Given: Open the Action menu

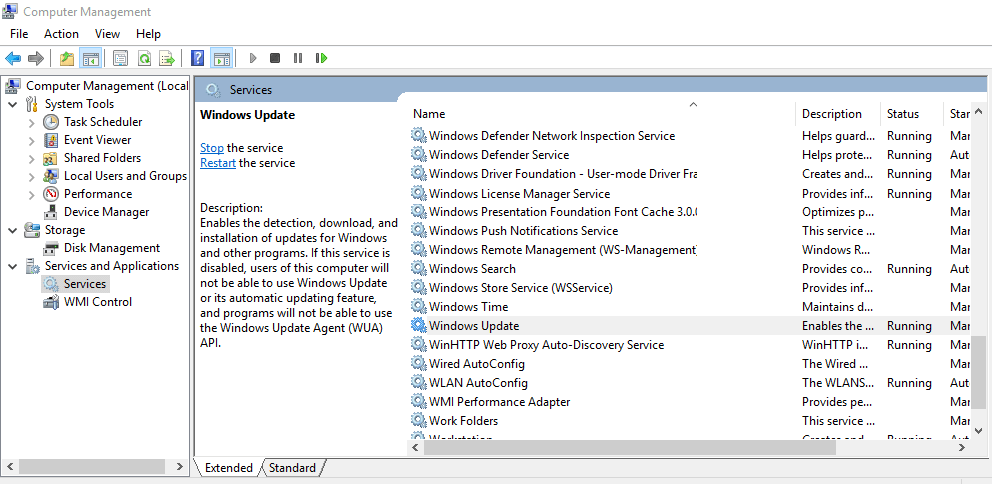Looking at the screenshot, I should (61, 34).
